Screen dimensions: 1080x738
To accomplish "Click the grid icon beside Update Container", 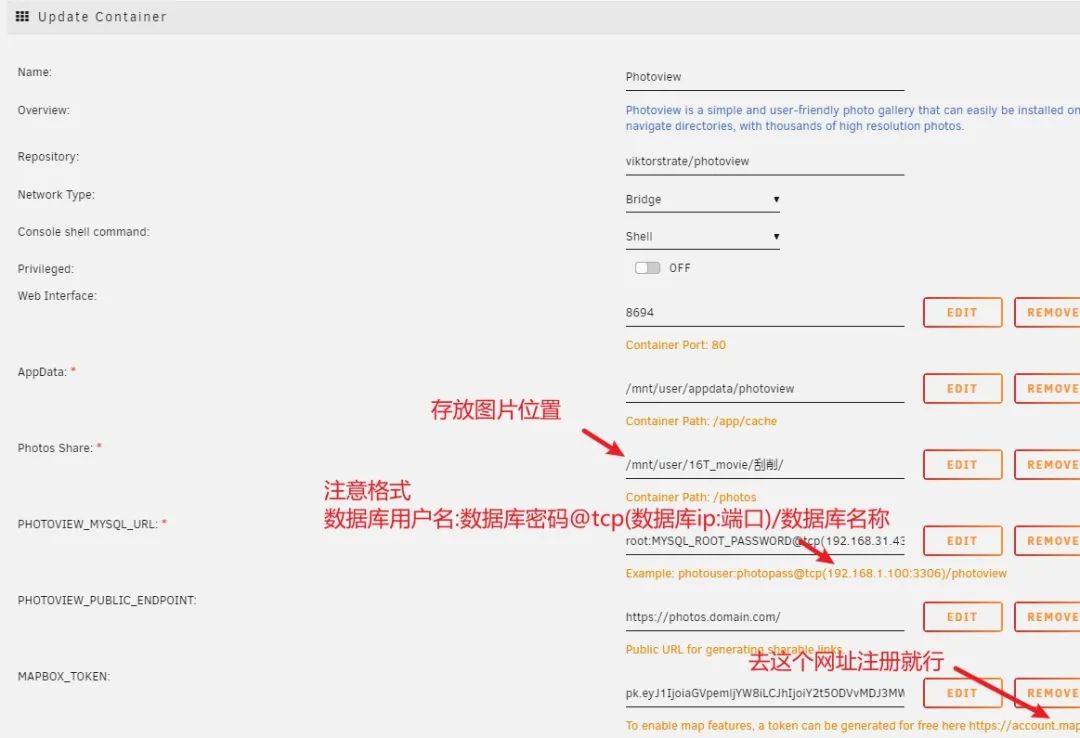I will 22,15.
